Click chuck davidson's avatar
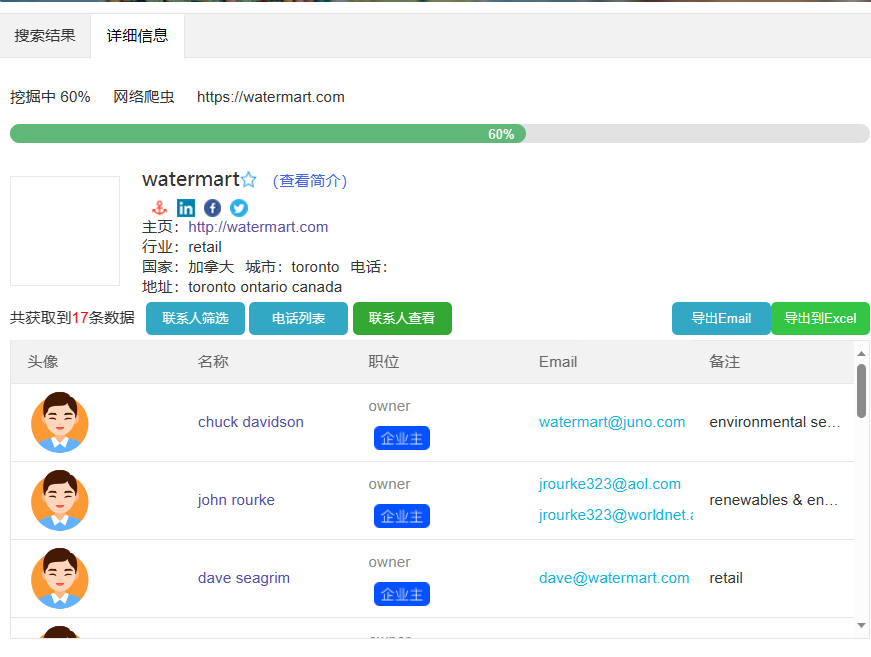 59,422
